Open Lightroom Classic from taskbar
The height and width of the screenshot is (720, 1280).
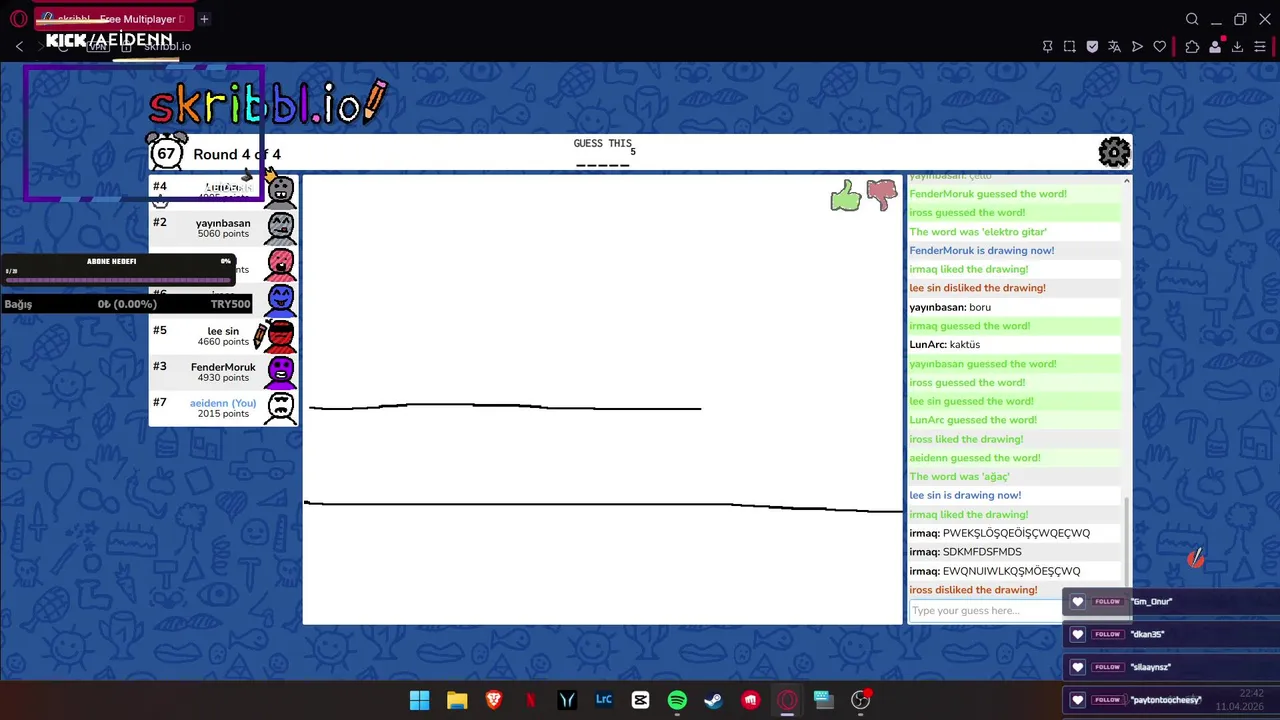pos(604,700)
